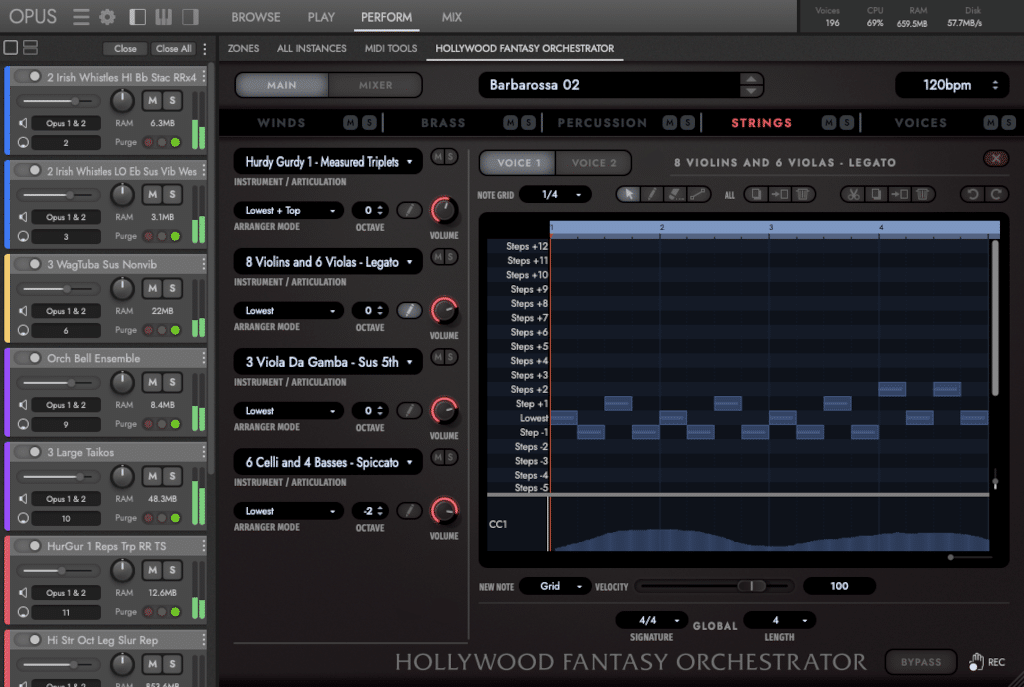The width and height of the screenshot is (1024, 687).
Task: Enable editing for 8 Violins and 6 Violas
Action: pyautogui.click(x=409, y=311)
